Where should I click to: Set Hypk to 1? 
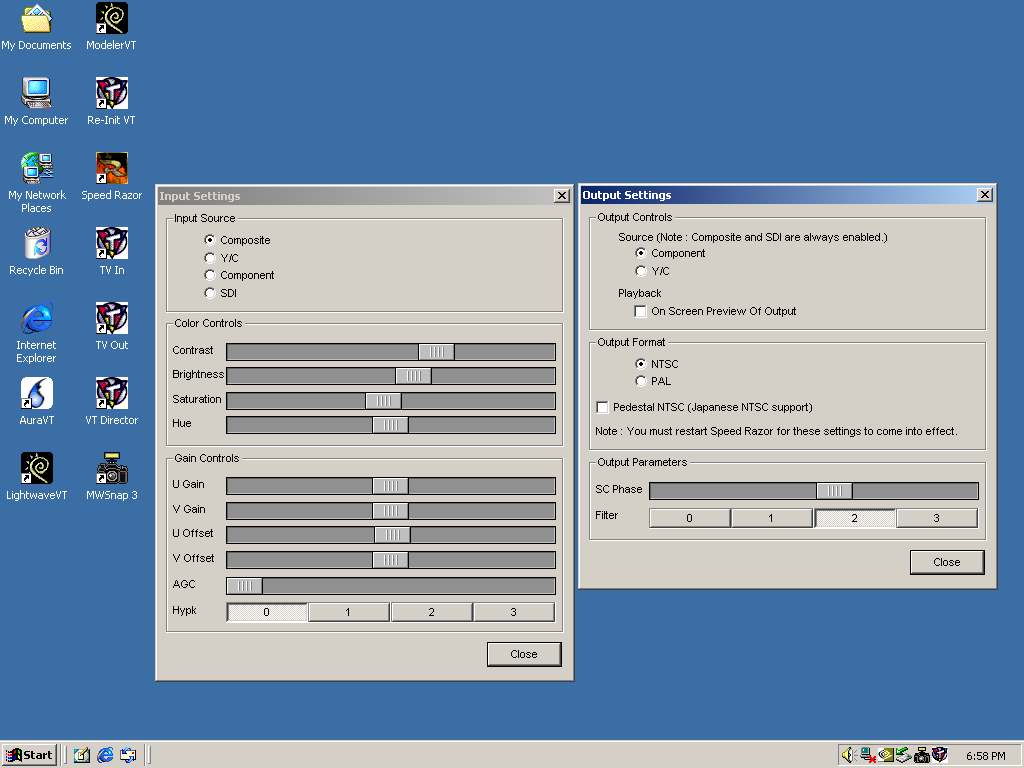click(349, 612)
